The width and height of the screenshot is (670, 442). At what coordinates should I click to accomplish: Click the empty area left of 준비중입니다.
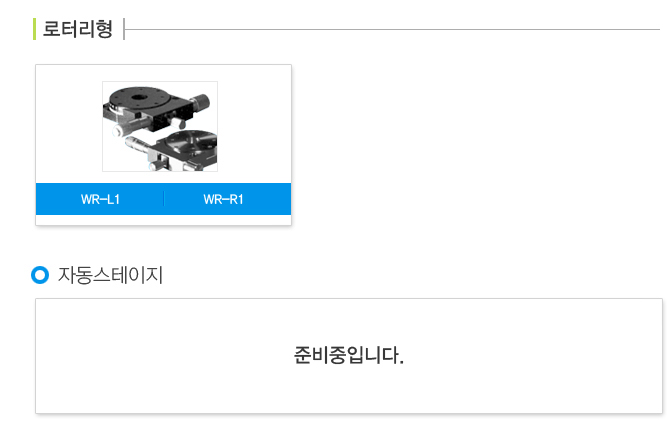[165, 356]
